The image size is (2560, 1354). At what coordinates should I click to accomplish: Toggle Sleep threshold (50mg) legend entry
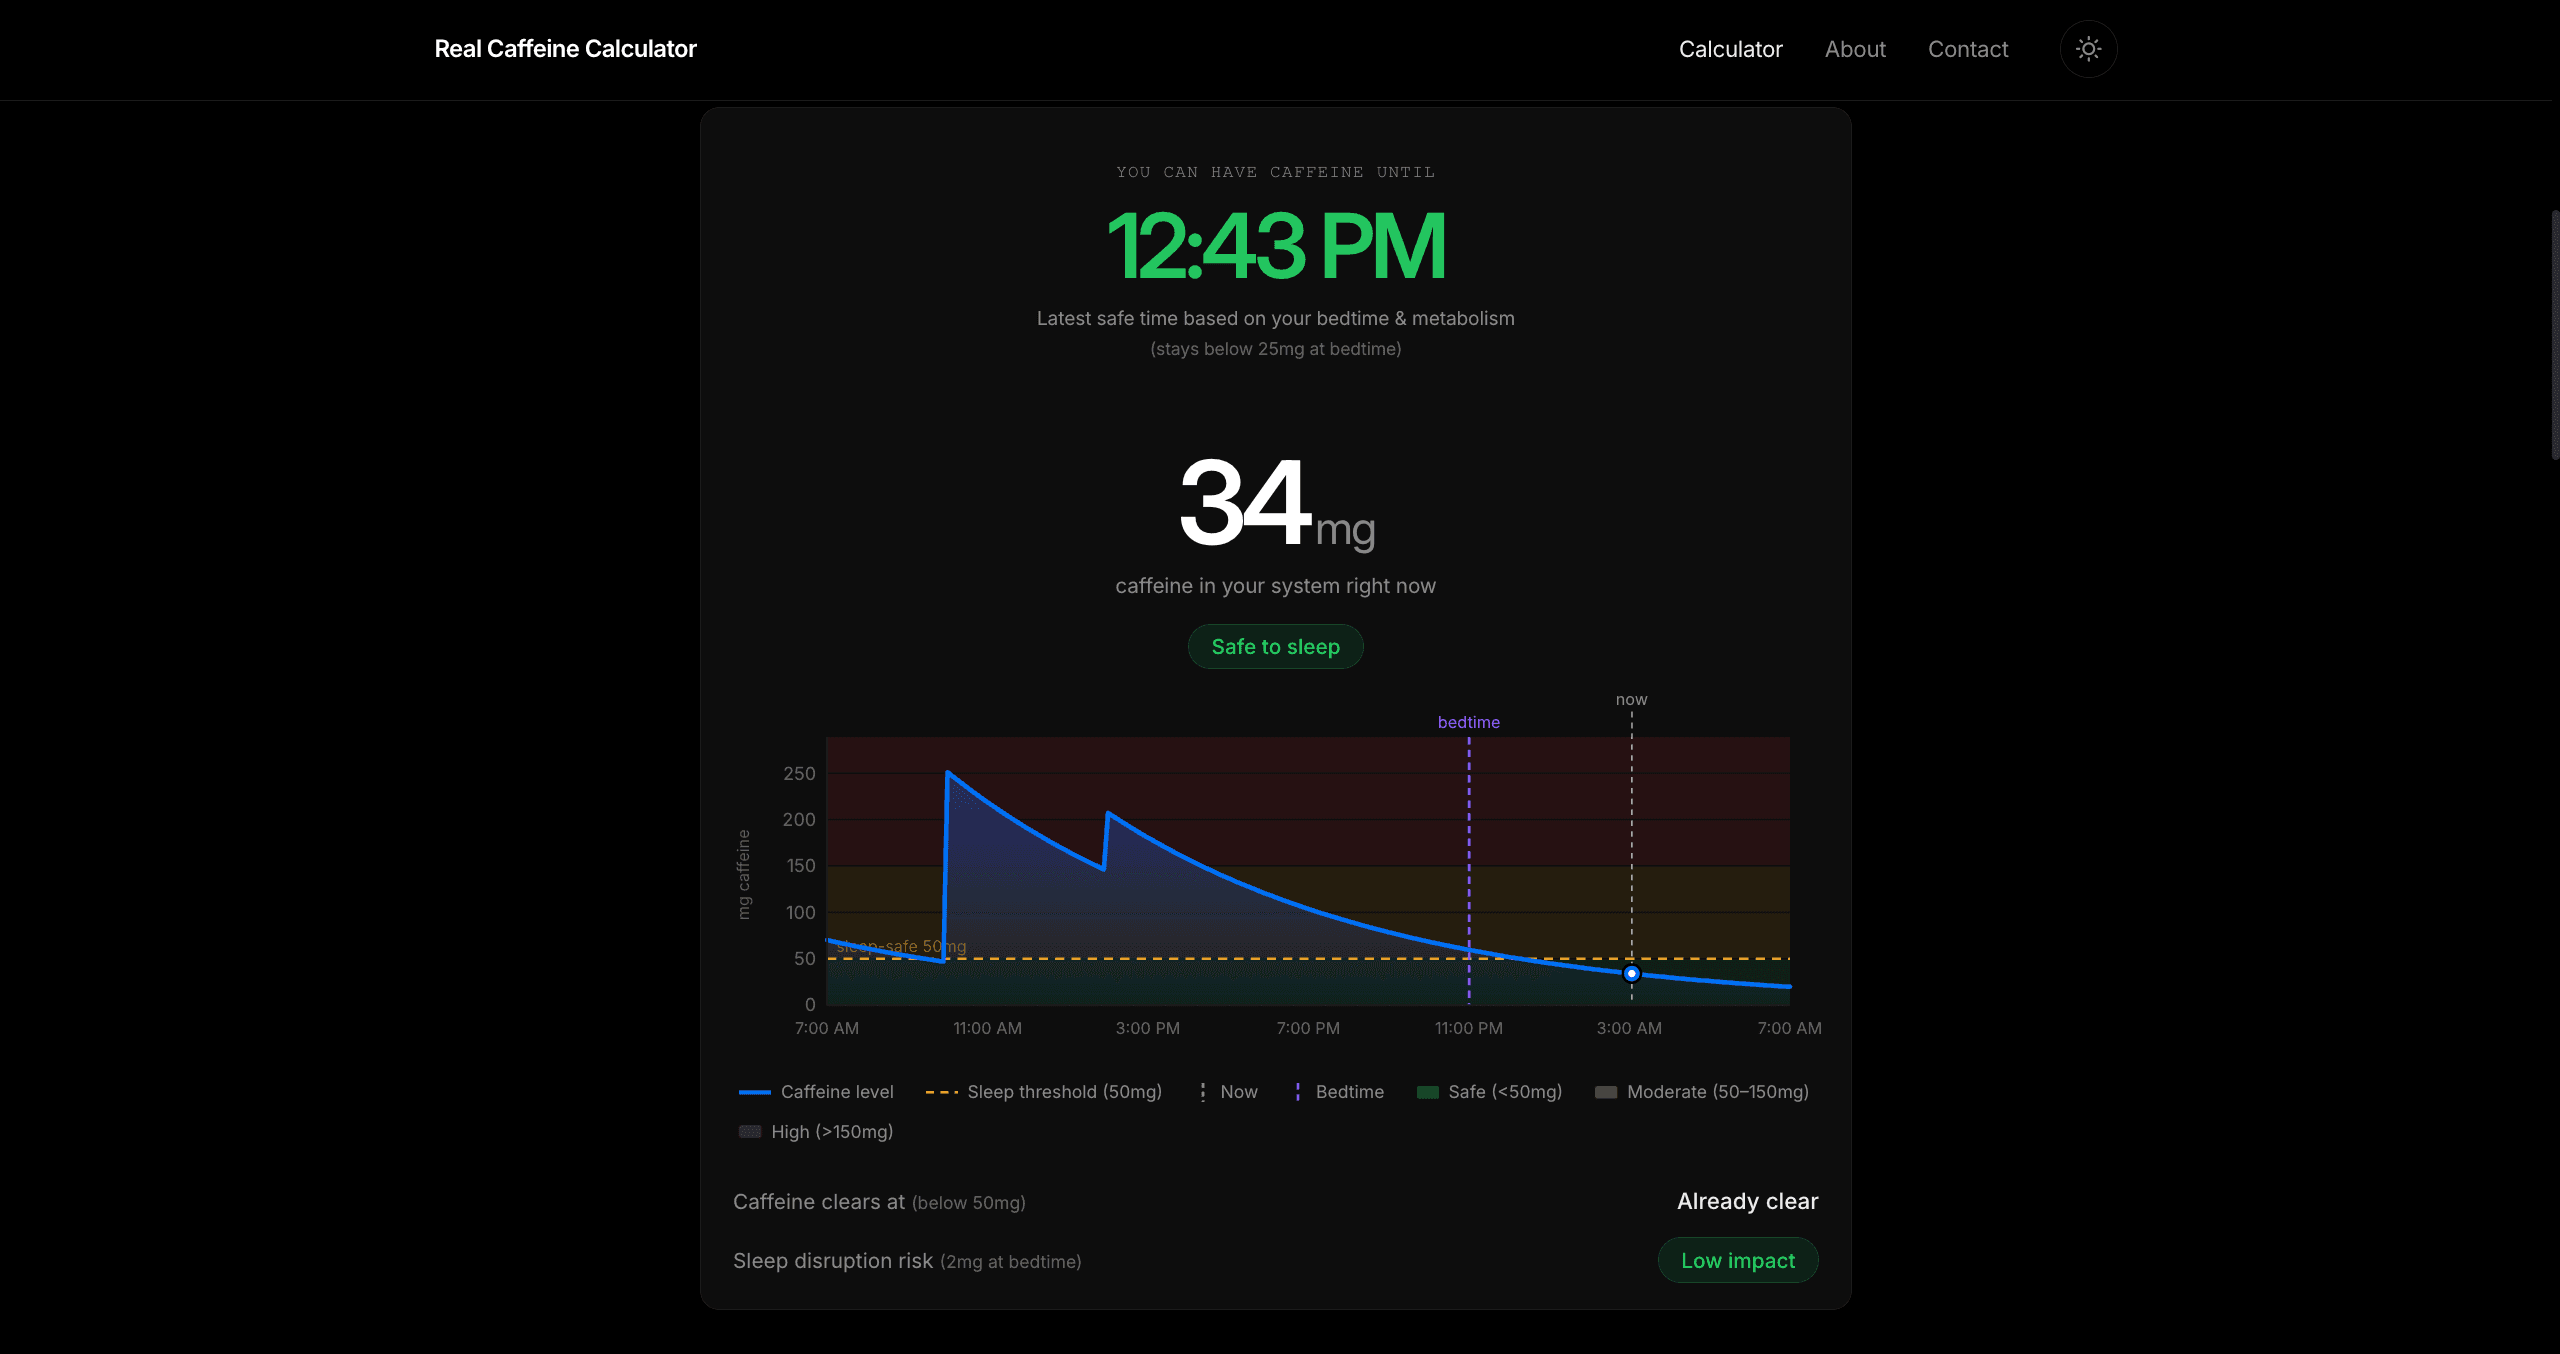(1044, 1092)
